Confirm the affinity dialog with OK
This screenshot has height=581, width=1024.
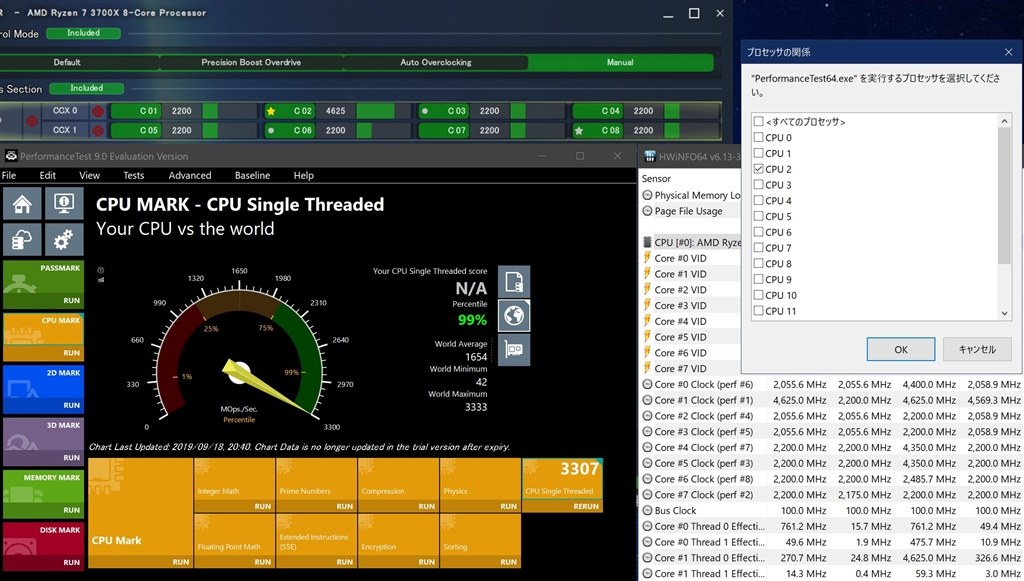pyautogui.click(x=901, y=349)
